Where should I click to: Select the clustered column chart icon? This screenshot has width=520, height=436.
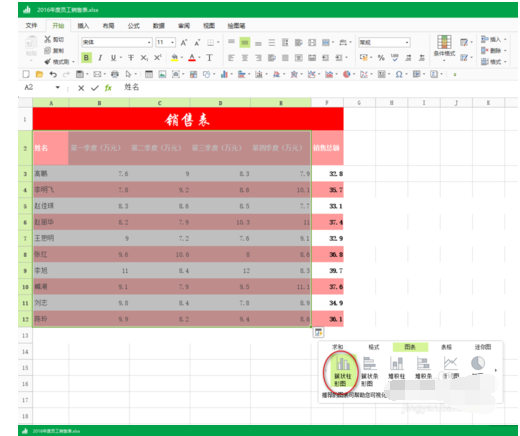[x=343, y=371]
